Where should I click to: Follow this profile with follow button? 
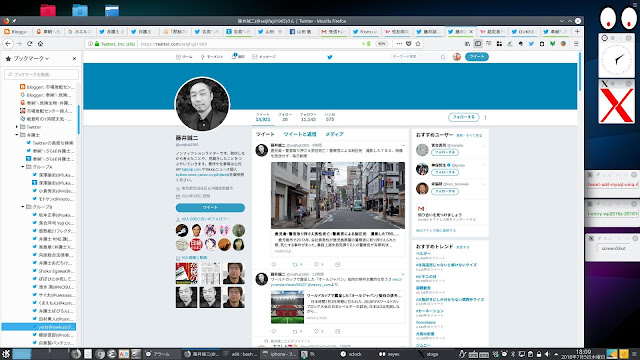pos(464,117)
